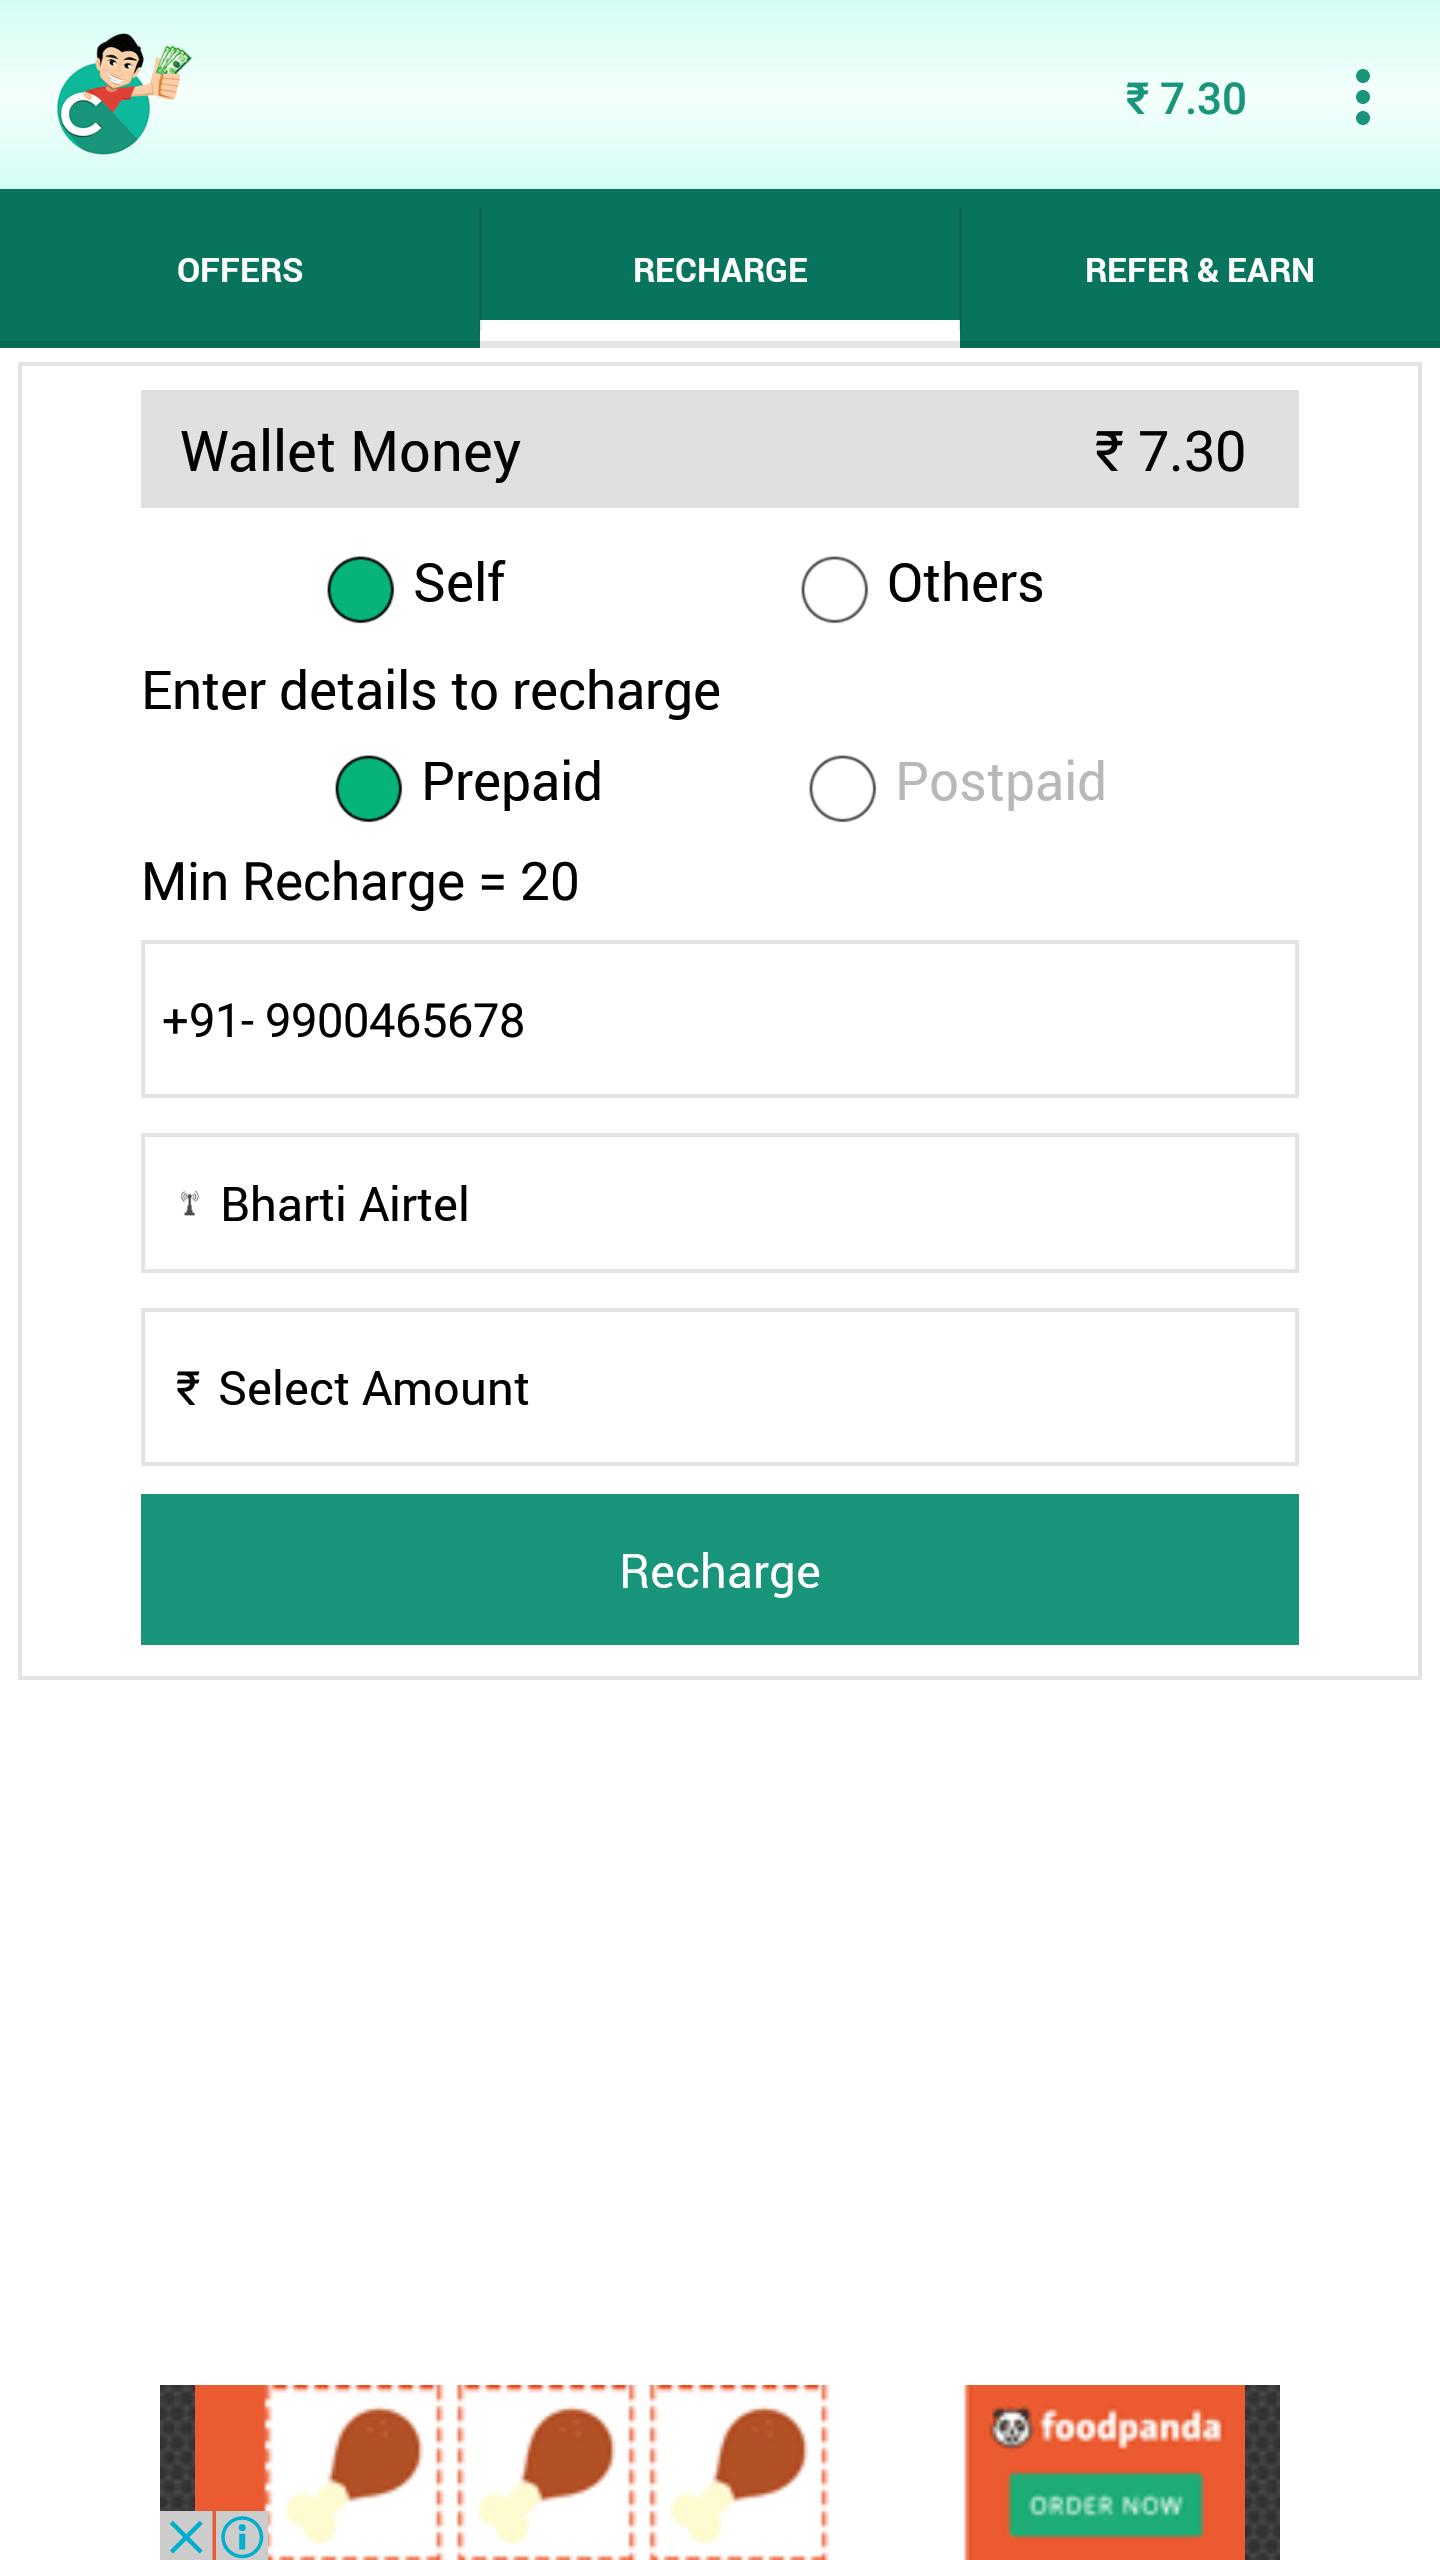Switch to the Postpaid option
This screenshot has height=2560, width=1440.
(x=843, y=788)
